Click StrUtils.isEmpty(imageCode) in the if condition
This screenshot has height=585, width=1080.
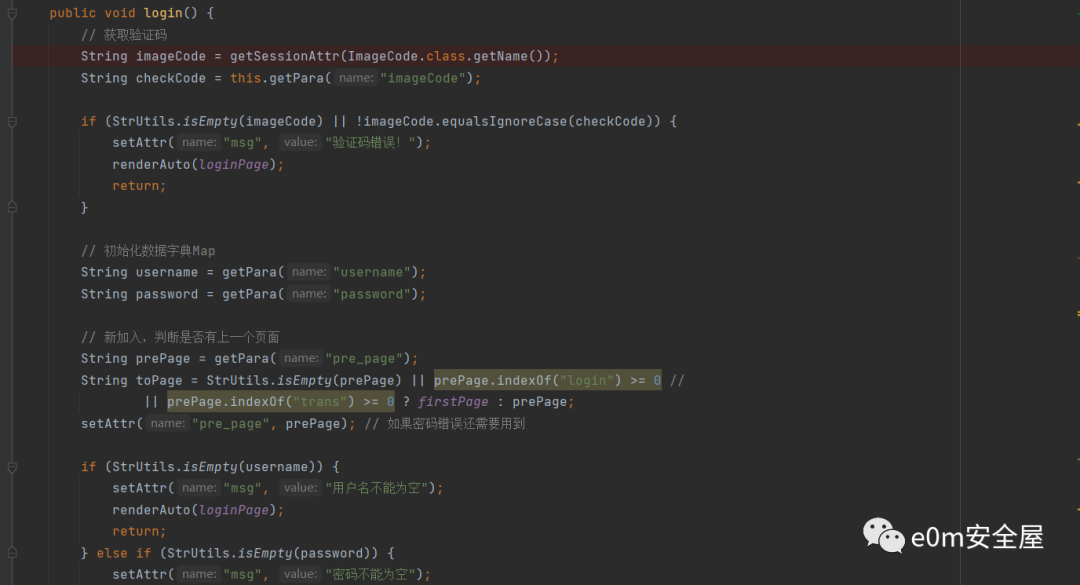tap(218, 121)
